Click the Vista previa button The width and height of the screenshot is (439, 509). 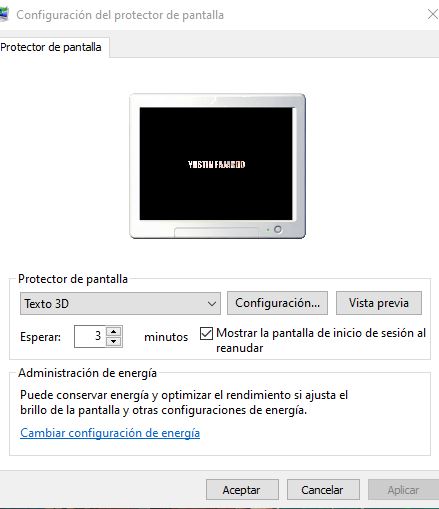[379, 303]
